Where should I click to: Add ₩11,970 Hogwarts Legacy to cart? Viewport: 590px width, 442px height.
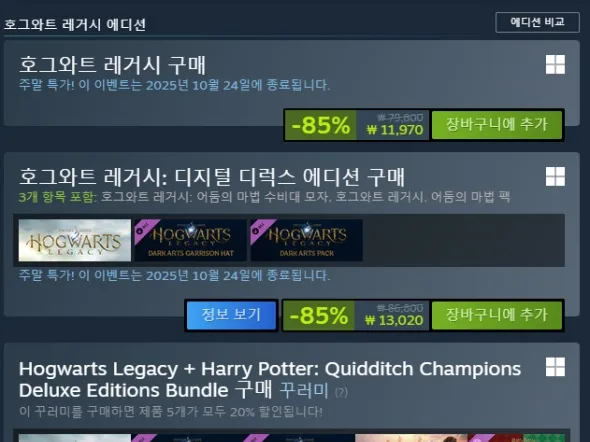click(497, 125)
